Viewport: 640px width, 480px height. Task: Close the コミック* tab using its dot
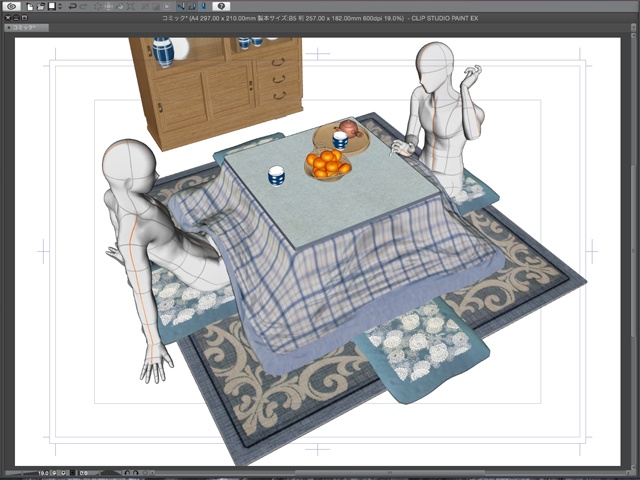tap(9, 28)
